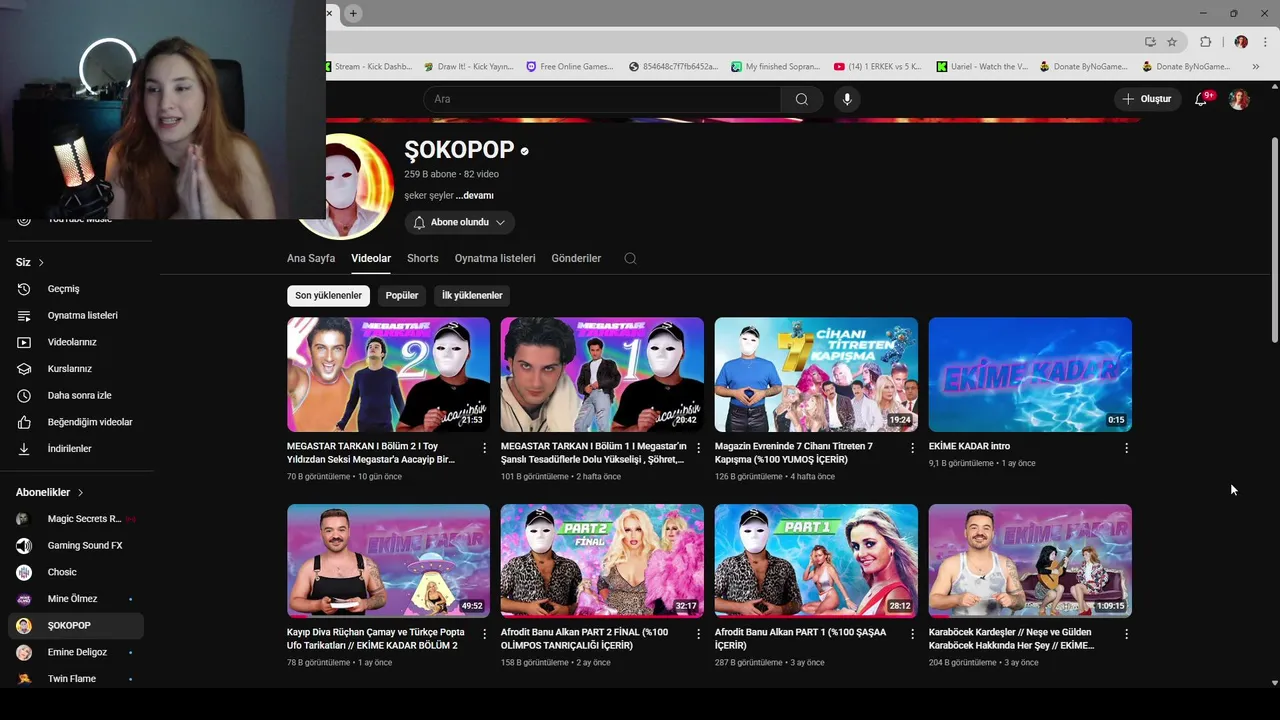This screenshot has height=720, width=1280.
Task: Show more bookmarks with overflow chevron
Action: (1256, 67)
